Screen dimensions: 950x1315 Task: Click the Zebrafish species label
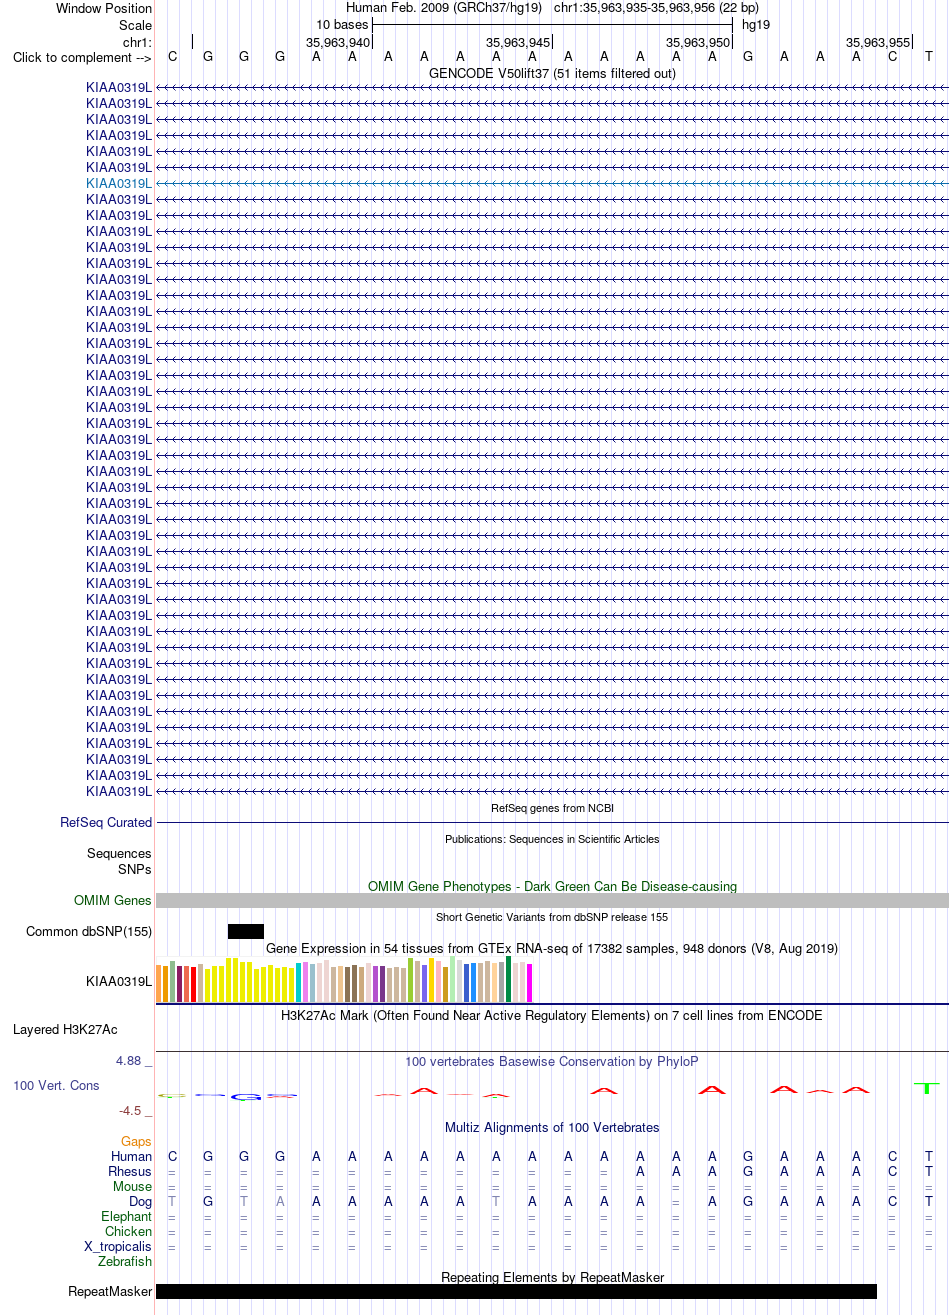126,1261
